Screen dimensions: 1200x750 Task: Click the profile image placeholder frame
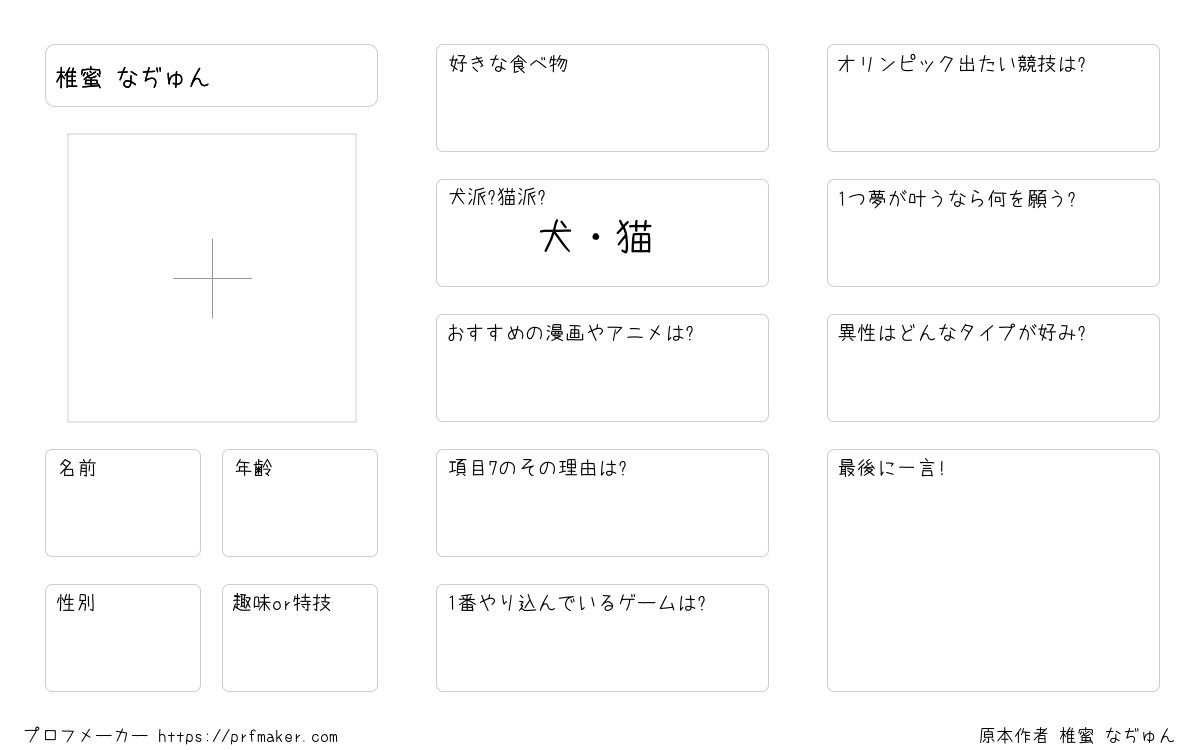point(212,278)
